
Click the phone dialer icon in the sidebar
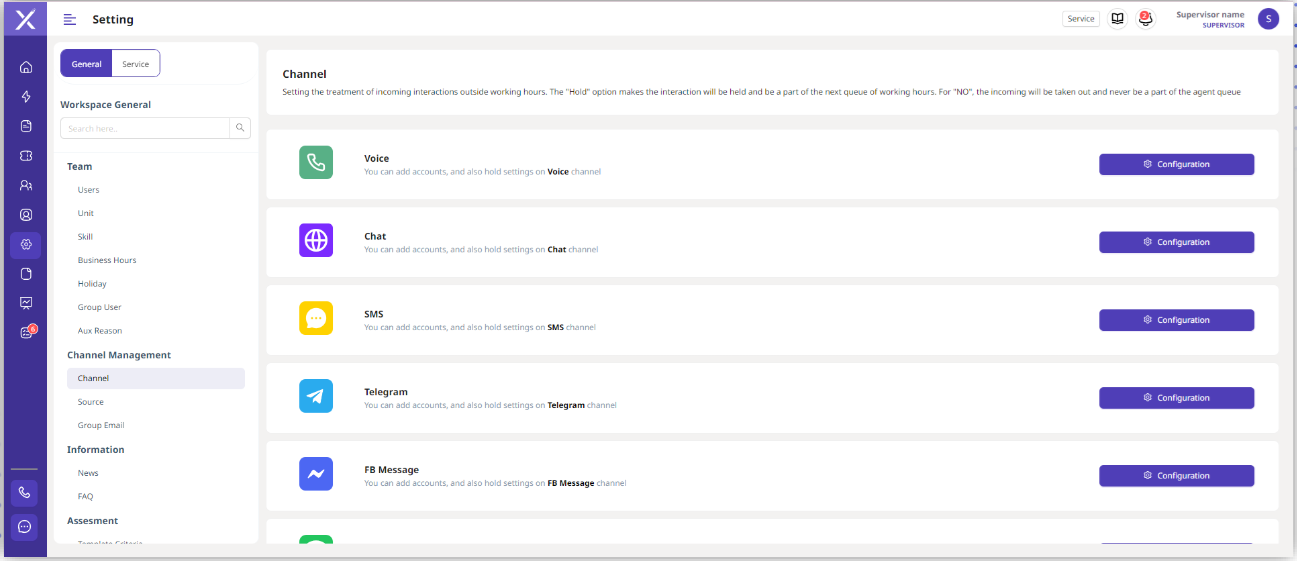click(25, 493)
